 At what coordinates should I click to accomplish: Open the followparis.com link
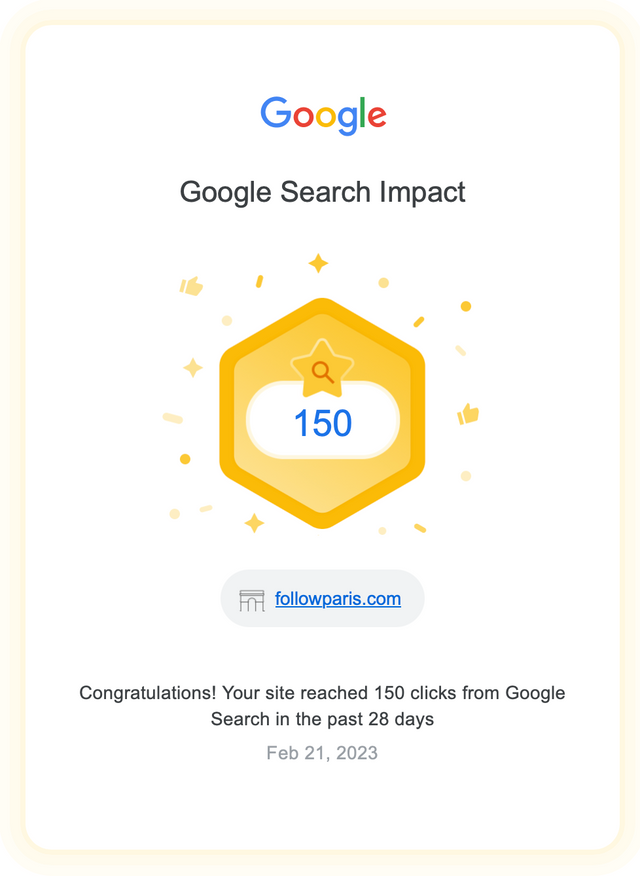(x=338, y=598)
